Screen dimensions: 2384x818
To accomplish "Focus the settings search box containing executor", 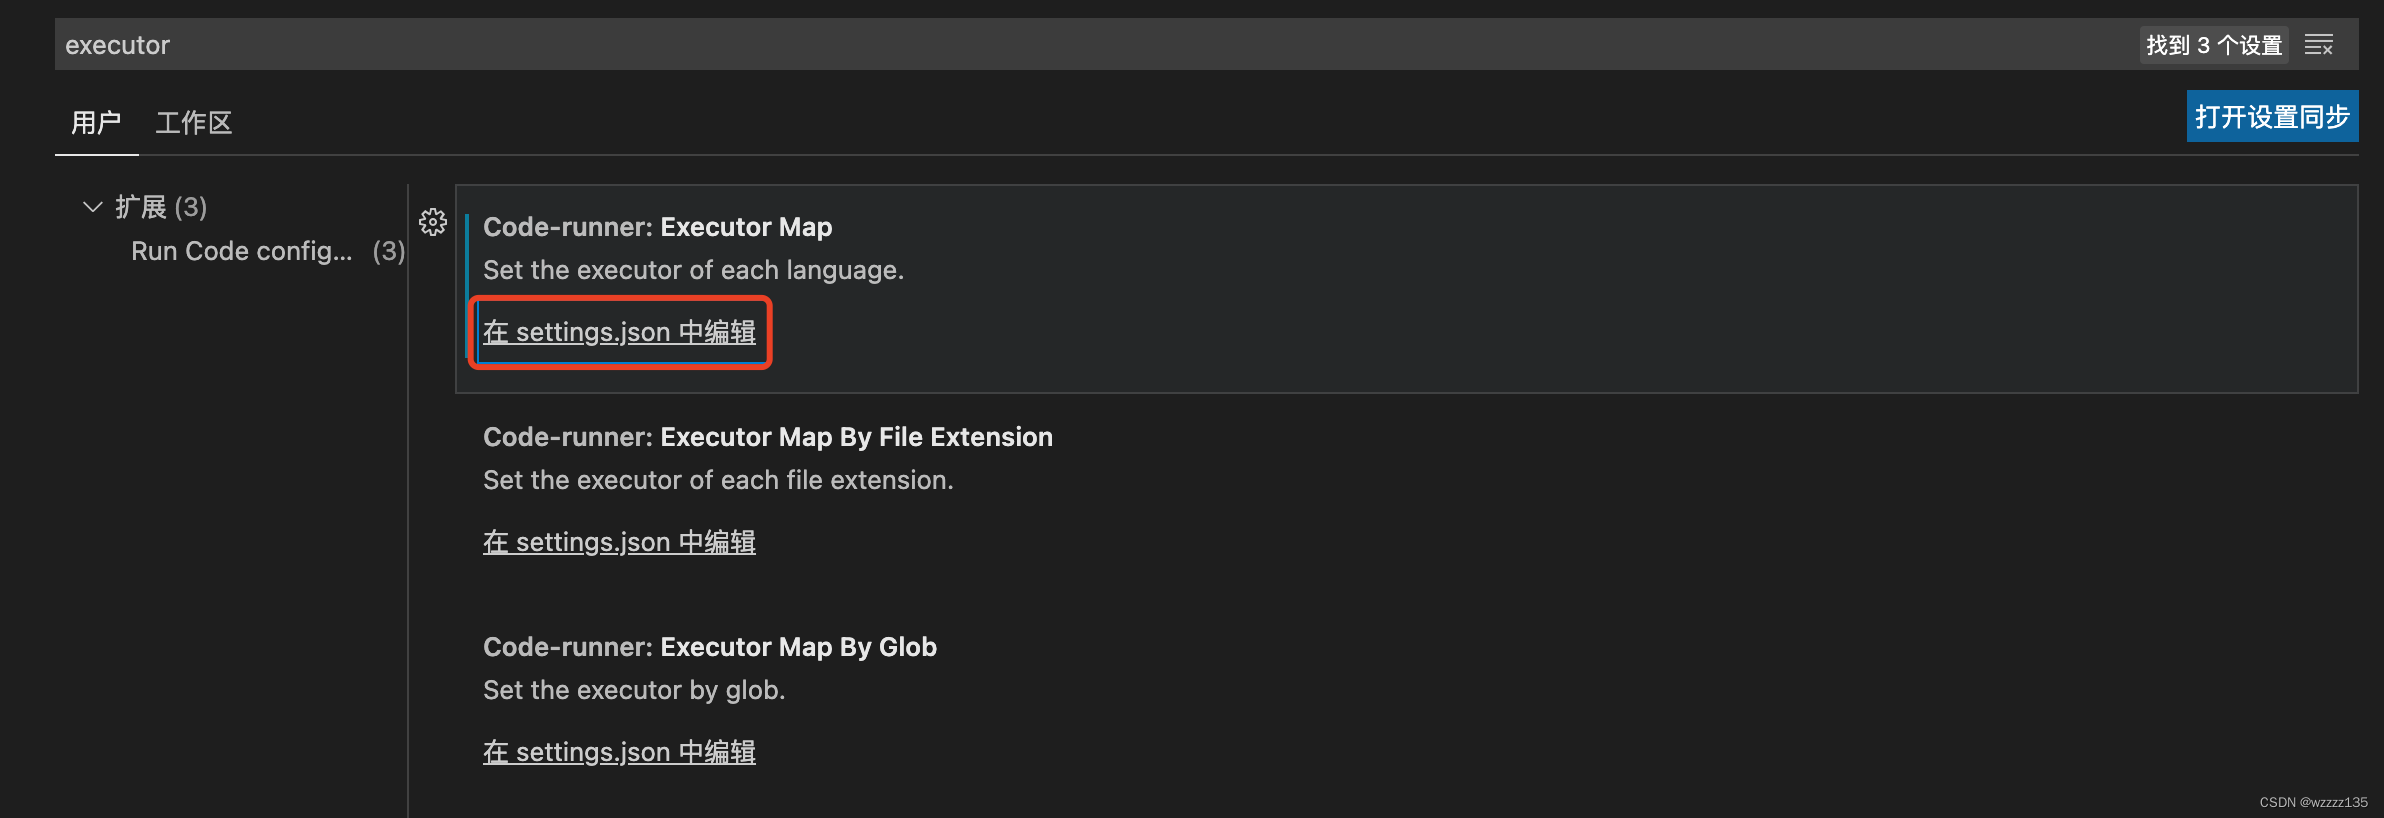I will [1095, 45].
